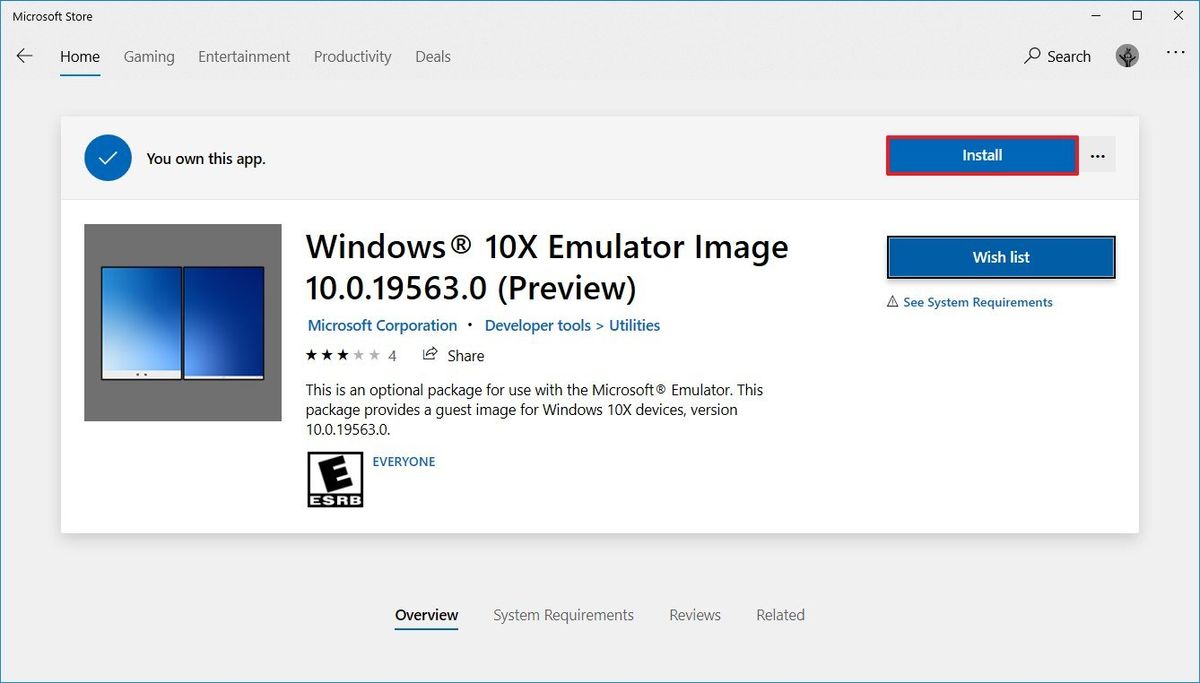Click the ESRB Everyone rating icon
This screenshot has width=1200, height=683.
point(335,479)
